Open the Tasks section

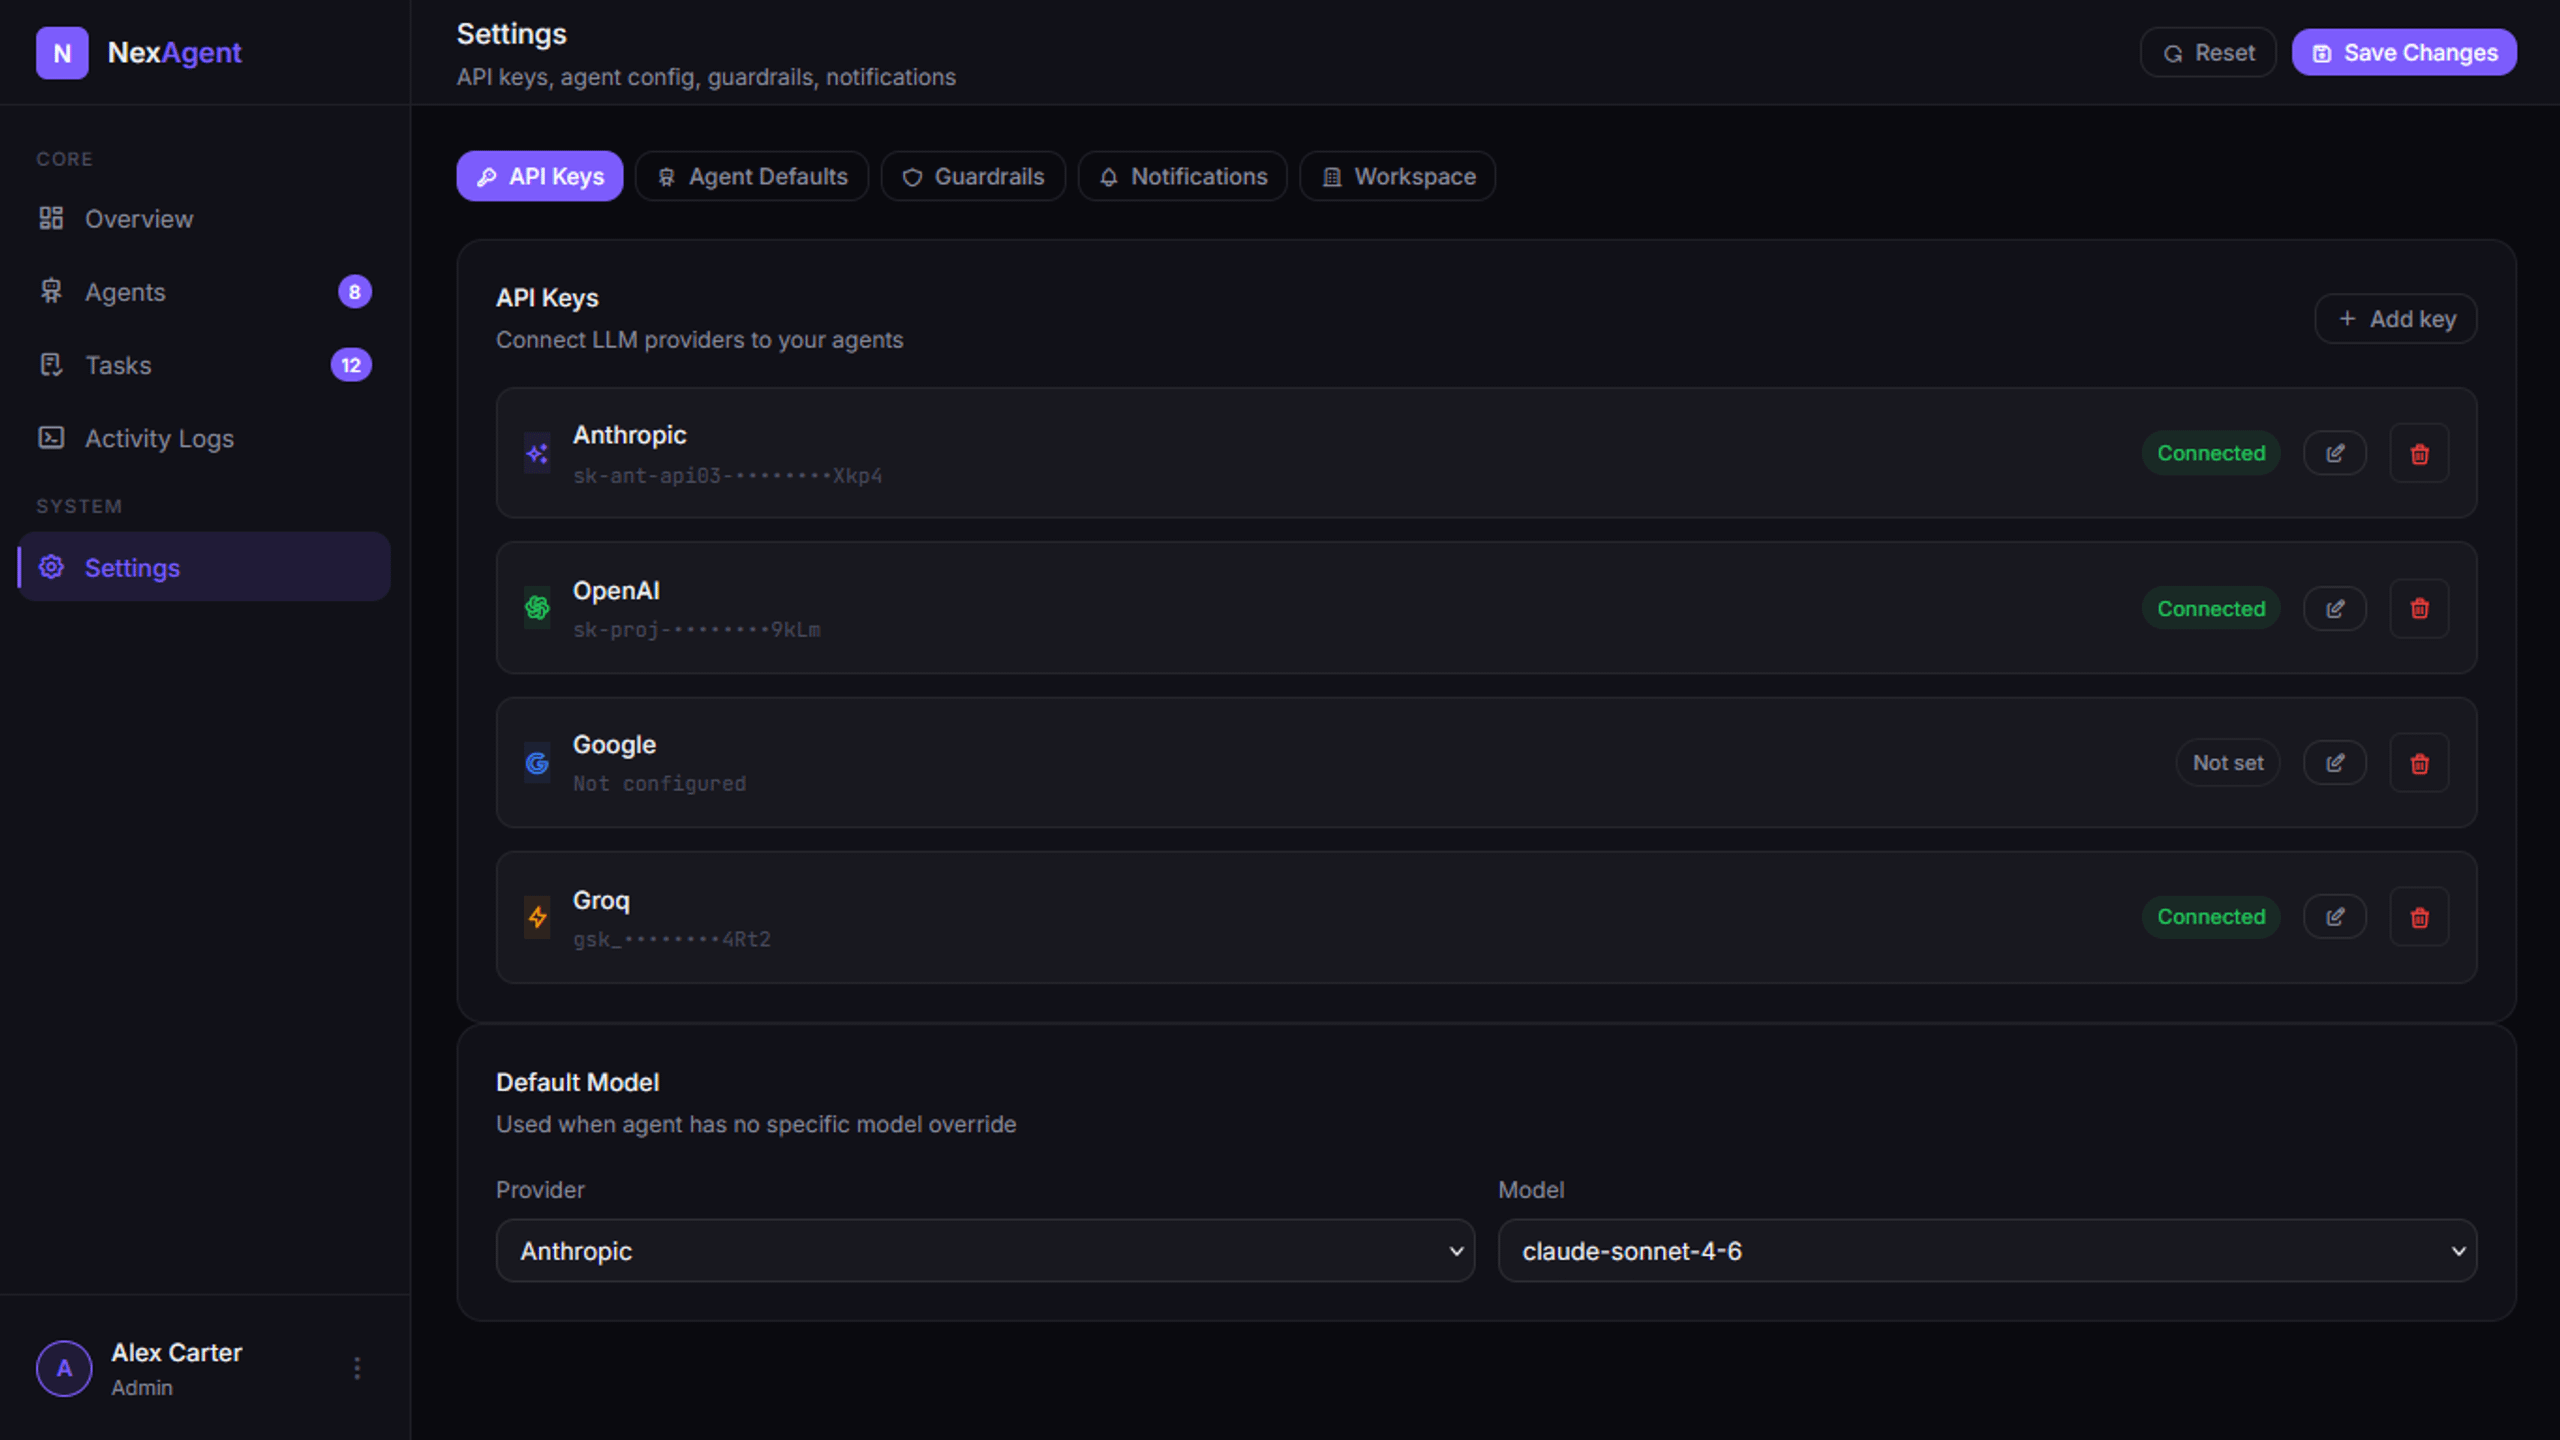coord(204,365)
